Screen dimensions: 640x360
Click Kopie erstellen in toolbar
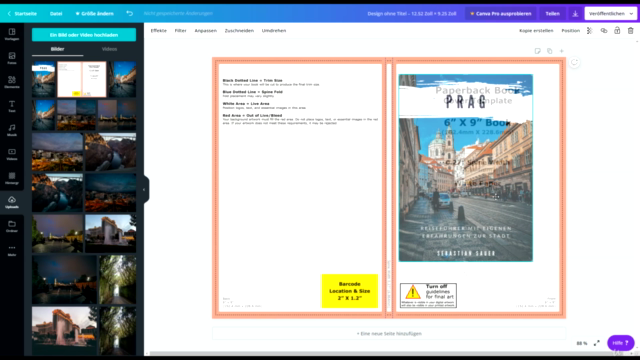pos(536,31)
